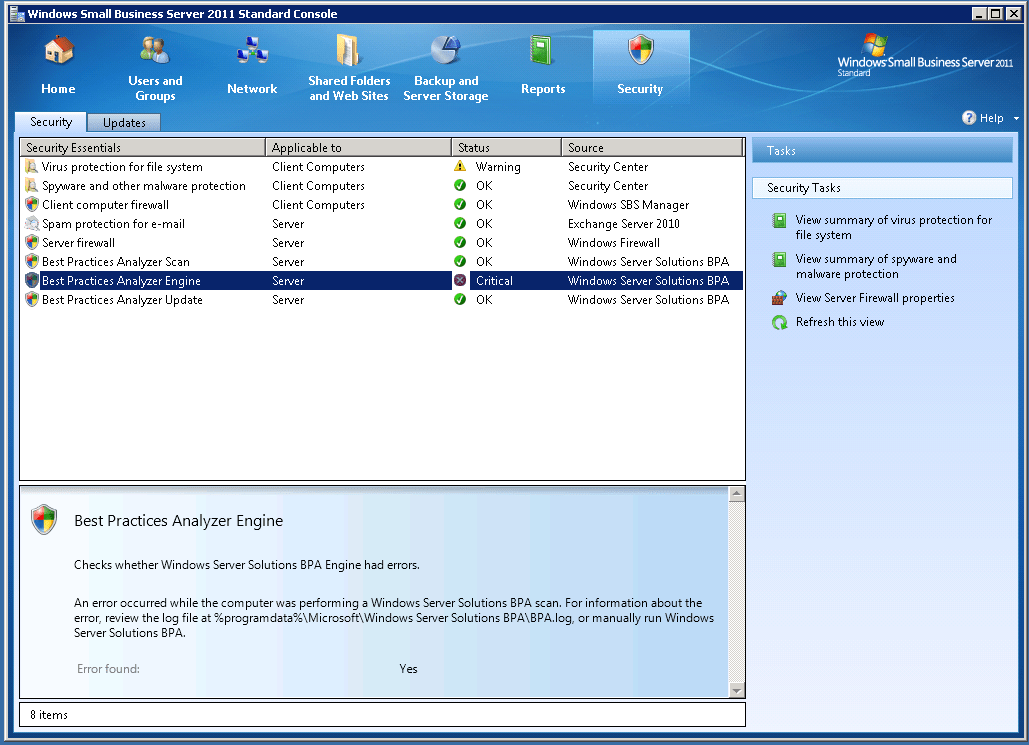The width and height of the screenshot is (1029, 745).
Task: Select Client computer firewall row
Action: [382, 205]
